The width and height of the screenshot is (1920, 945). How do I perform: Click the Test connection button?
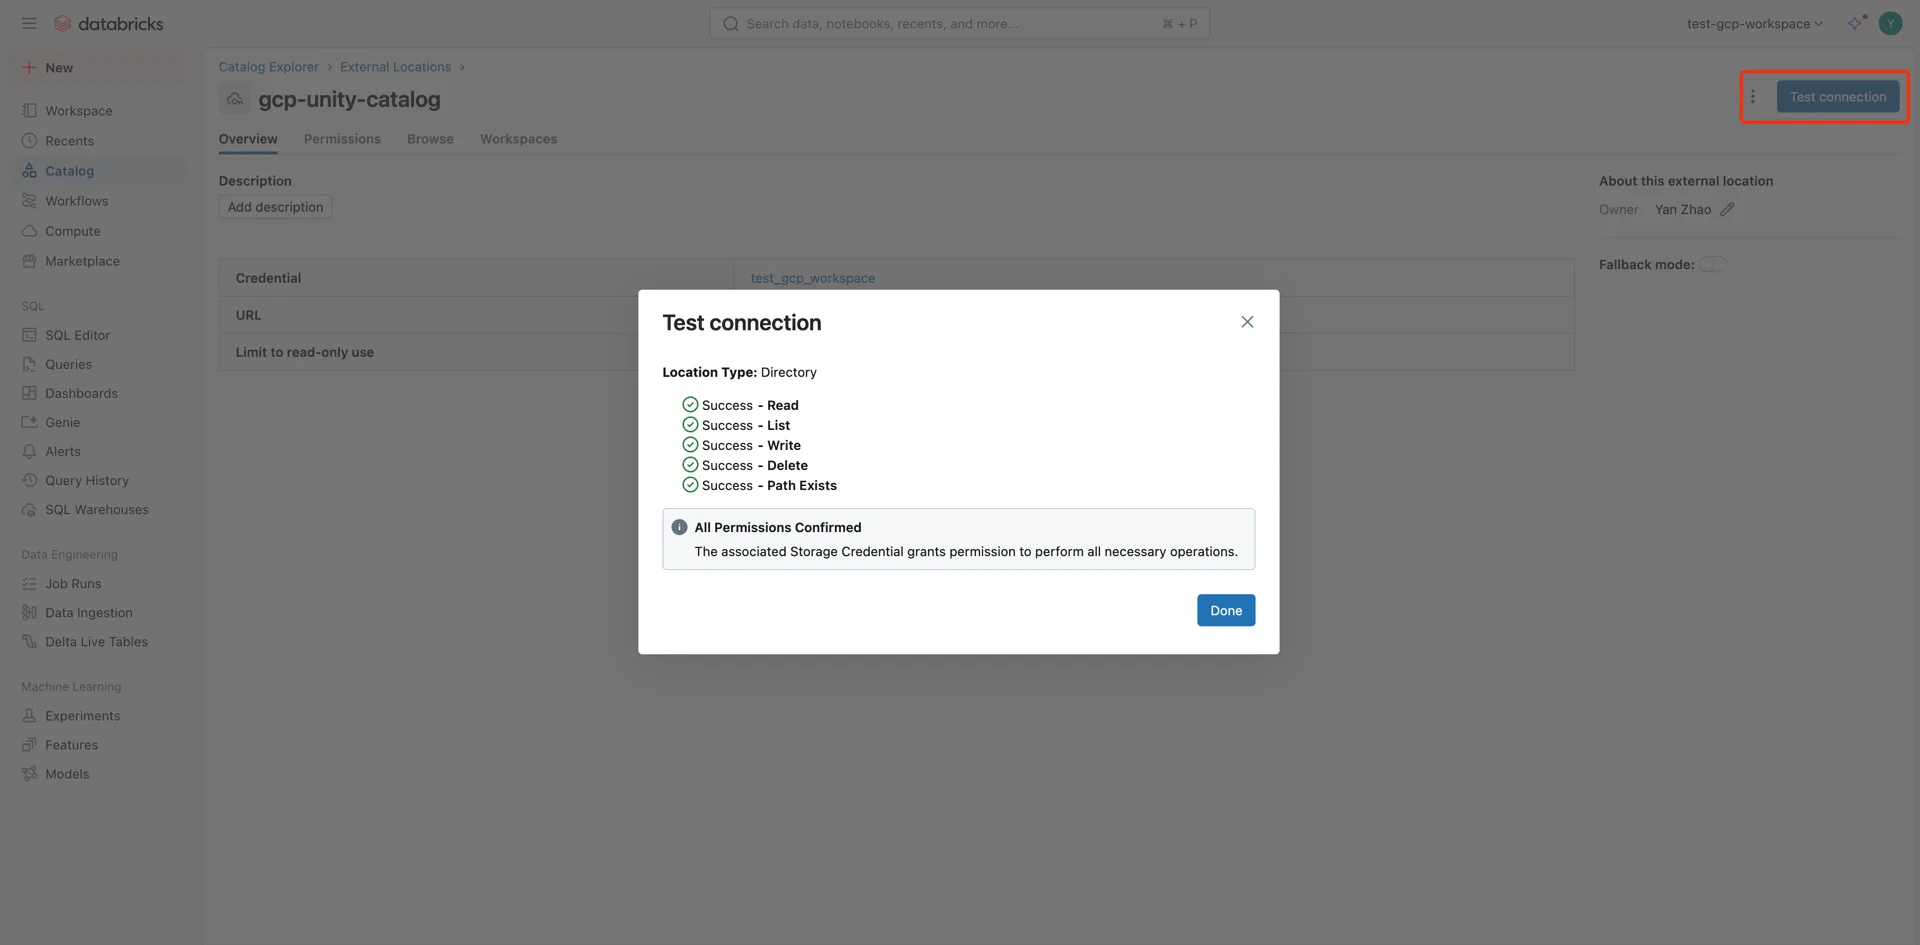click(x=1838, y=97)
